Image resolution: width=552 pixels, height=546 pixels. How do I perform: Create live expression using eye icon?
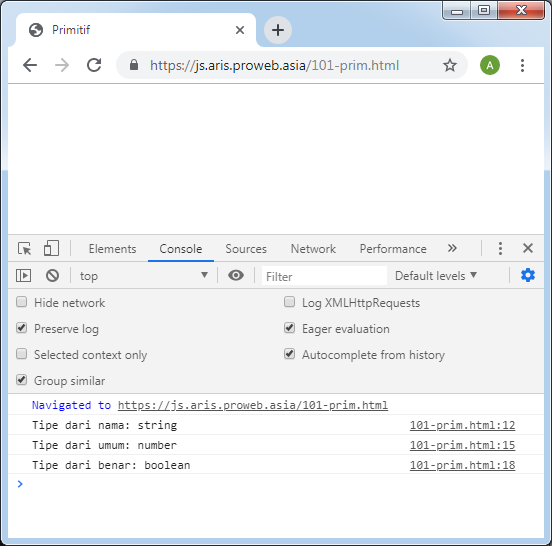coord(236,275)
